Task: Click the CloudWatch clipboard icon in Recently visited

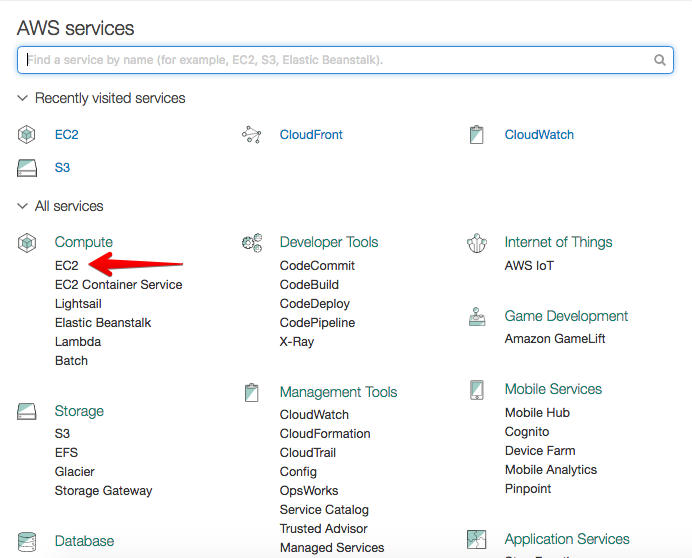Action: tap(477, 134)
